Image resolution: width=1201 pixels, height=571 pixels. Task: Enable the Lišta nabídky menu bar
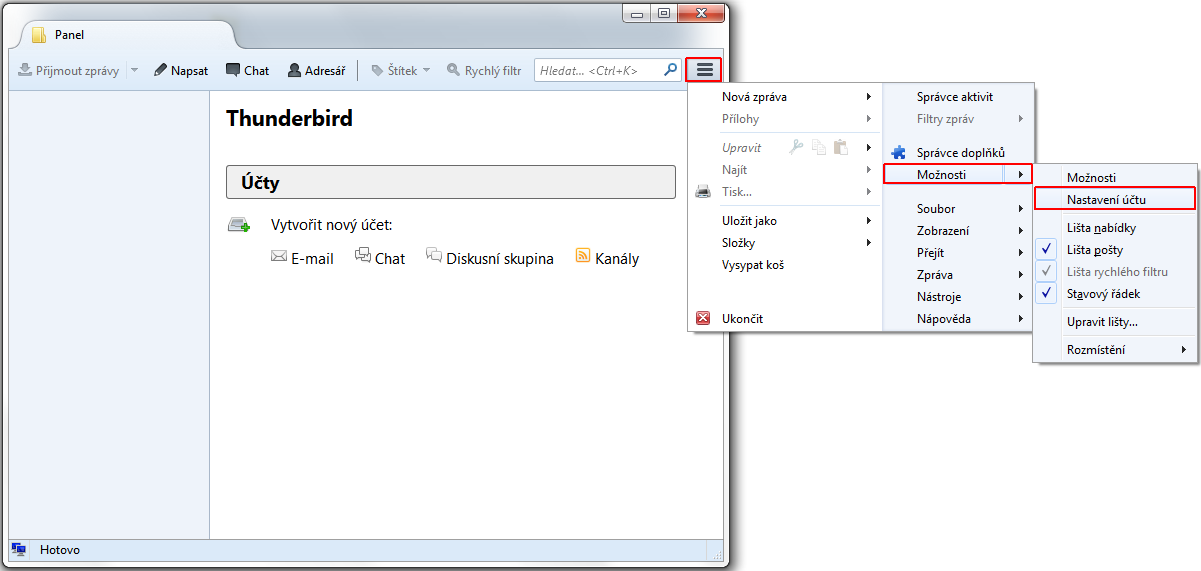(1115, 228)
